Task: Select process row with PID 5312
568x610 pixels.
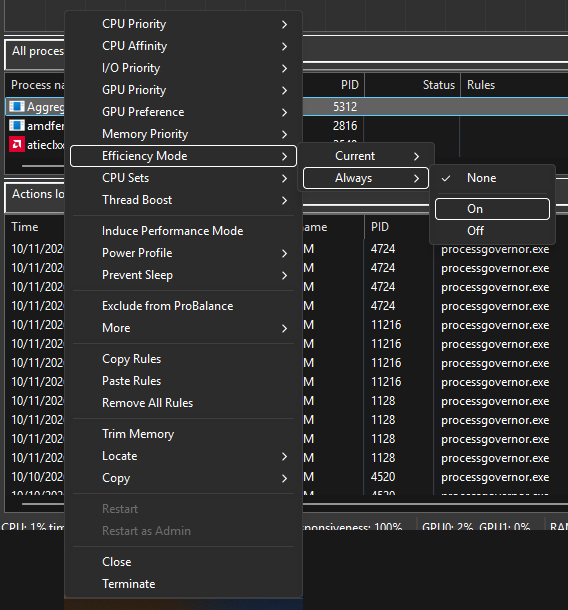Action: [435, 107]
